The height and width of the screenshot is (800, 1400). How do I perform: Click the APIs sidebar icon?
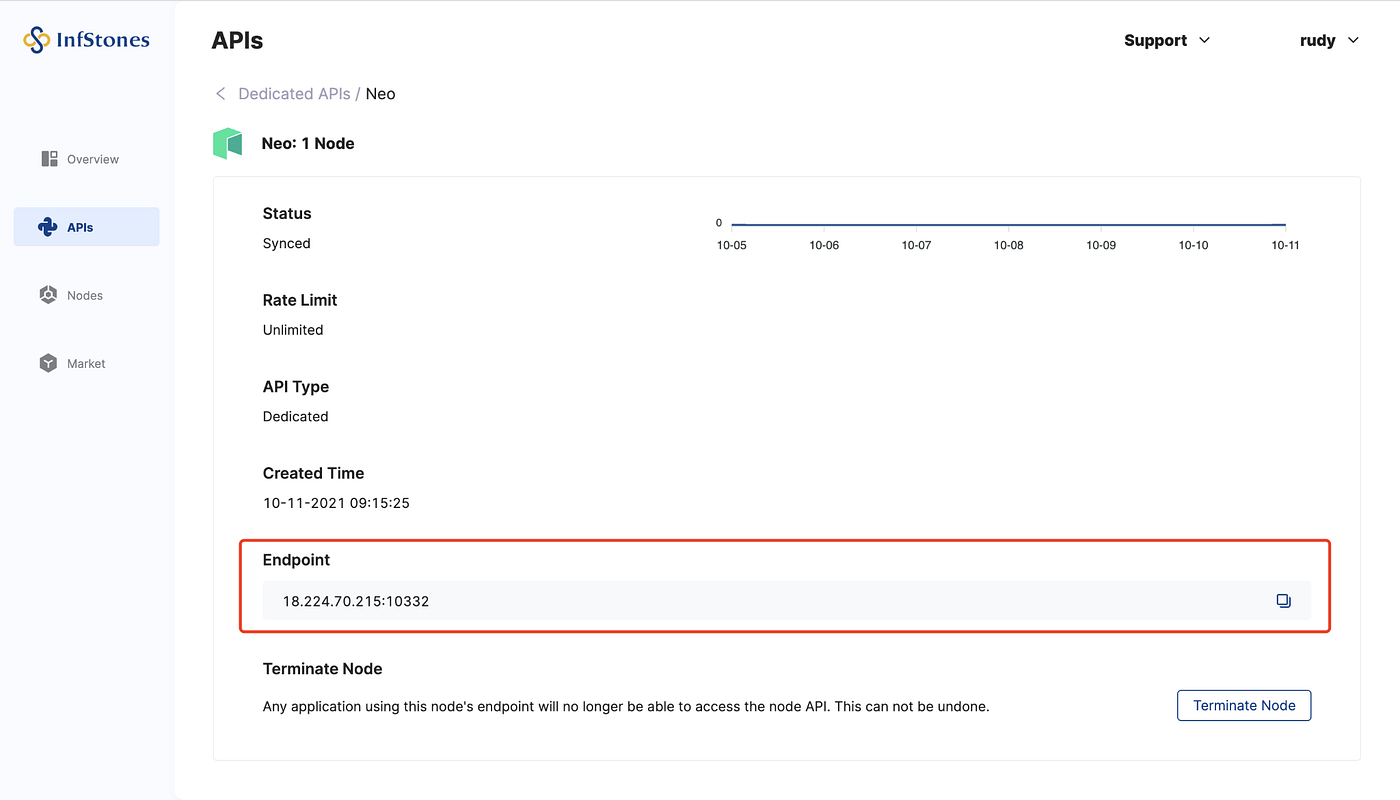(47, 227)
